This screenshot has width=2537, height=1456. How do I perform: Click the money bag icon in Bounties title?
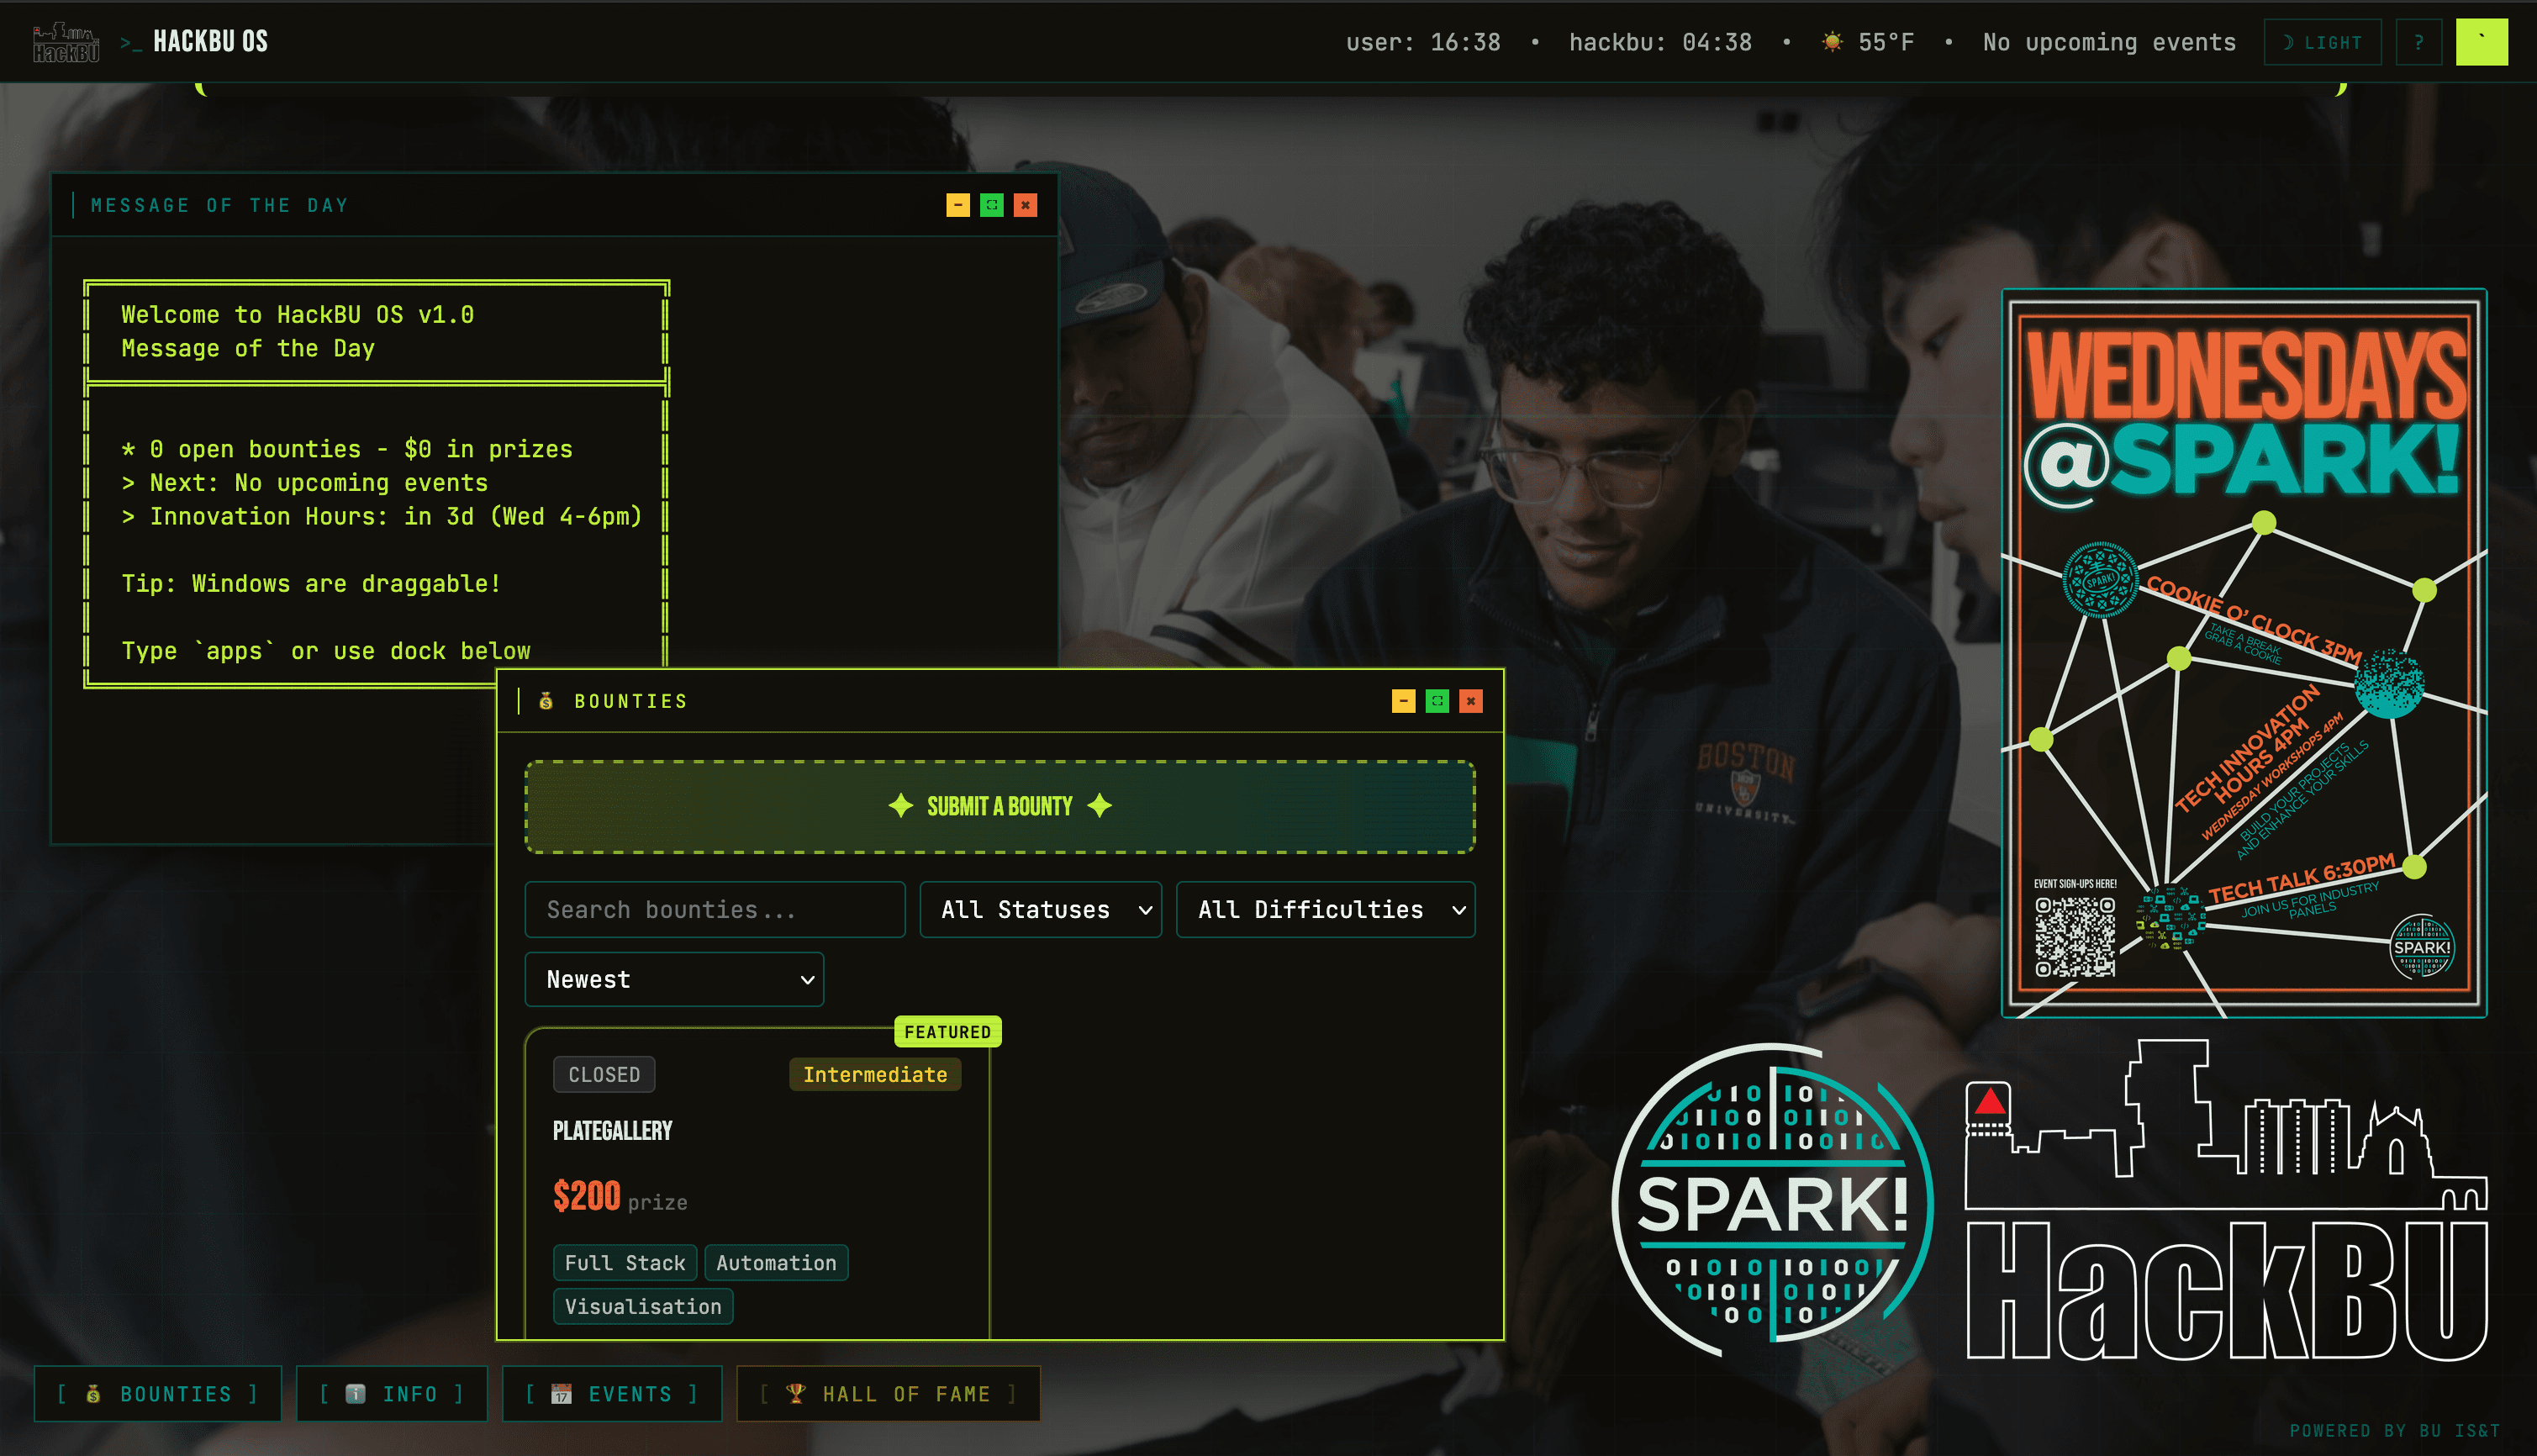click(x=546, y=701)
